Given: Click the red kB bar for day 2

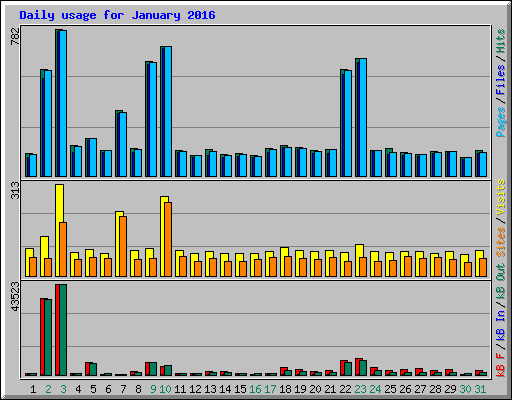Looking at the screenshot, I should coord(43,337).
